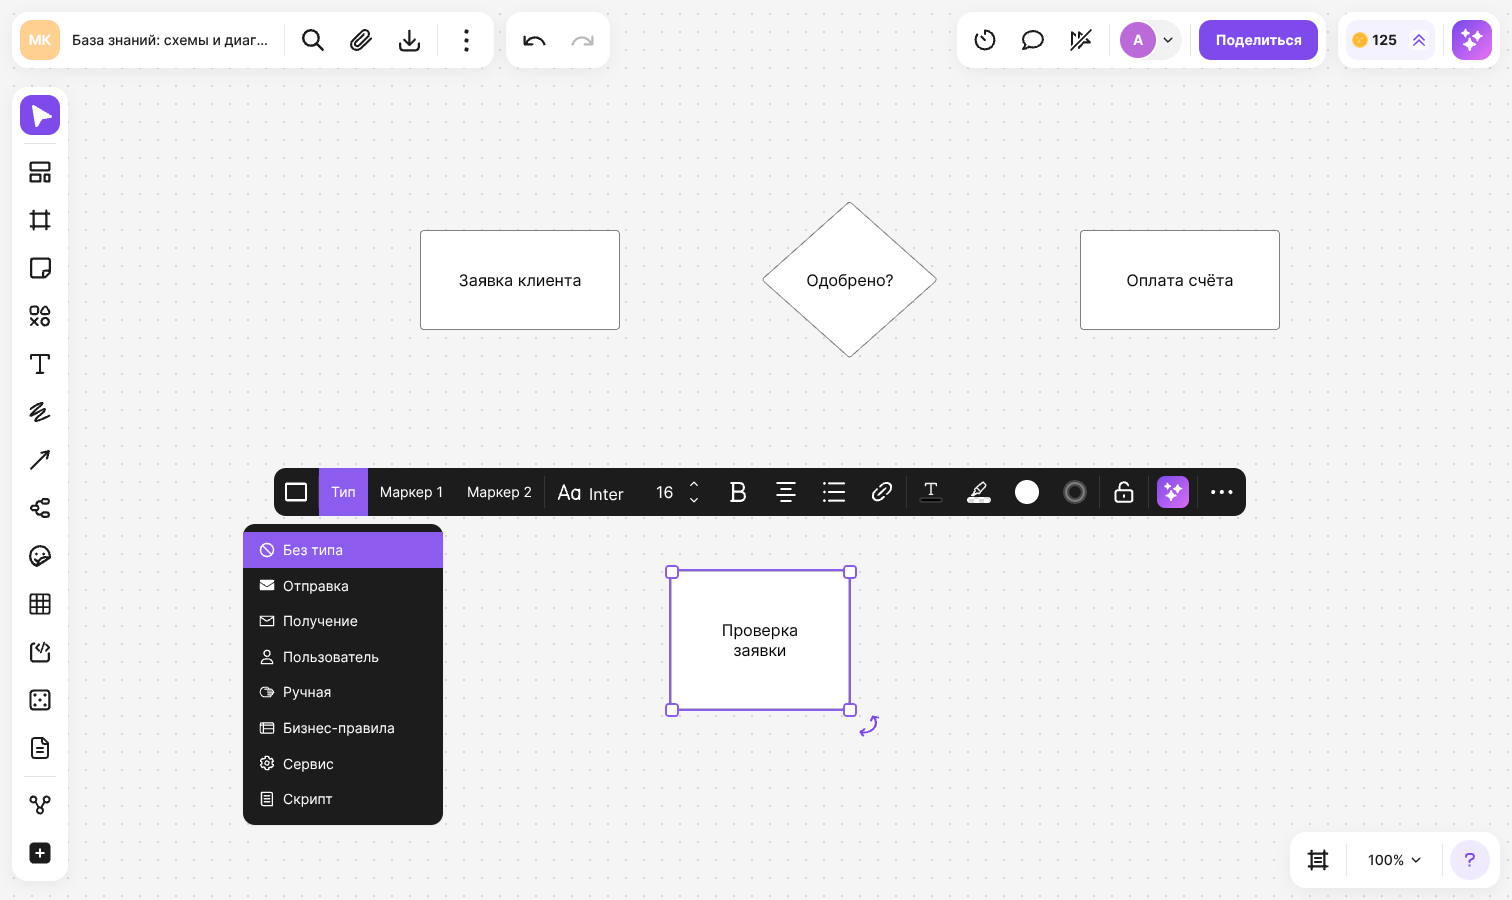Open the templates panel in sidebar
This screenshot has height=900, width=1512.
[40, 172]
